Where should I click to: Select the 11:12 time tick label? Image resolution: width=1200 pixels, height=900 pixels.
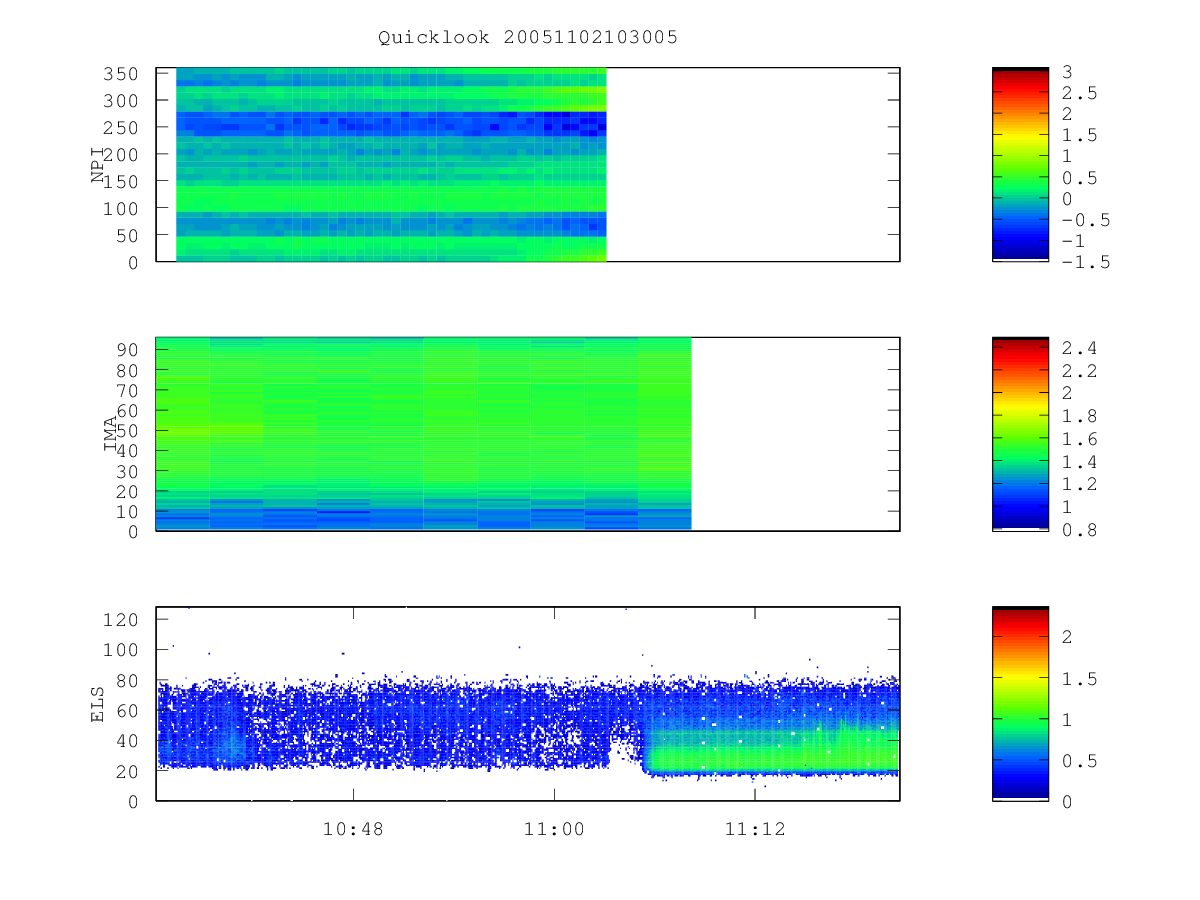click(754, 829)
